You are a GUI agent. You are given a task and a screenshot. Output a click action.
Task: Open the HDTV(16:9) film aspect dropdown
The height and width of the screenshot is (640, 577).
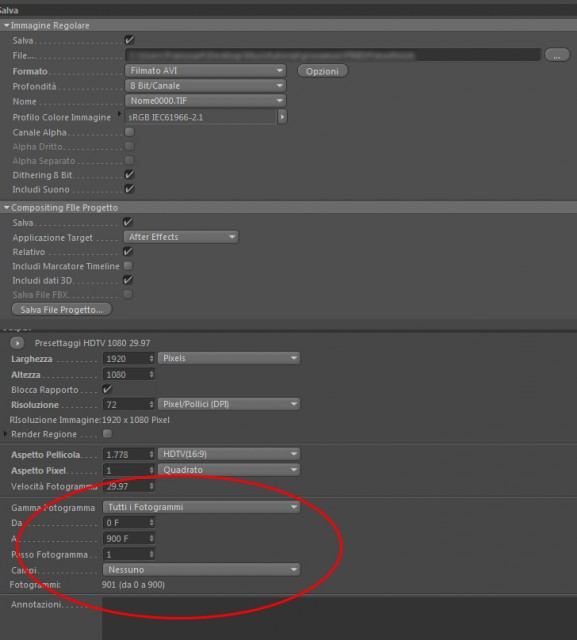(229, 454)
